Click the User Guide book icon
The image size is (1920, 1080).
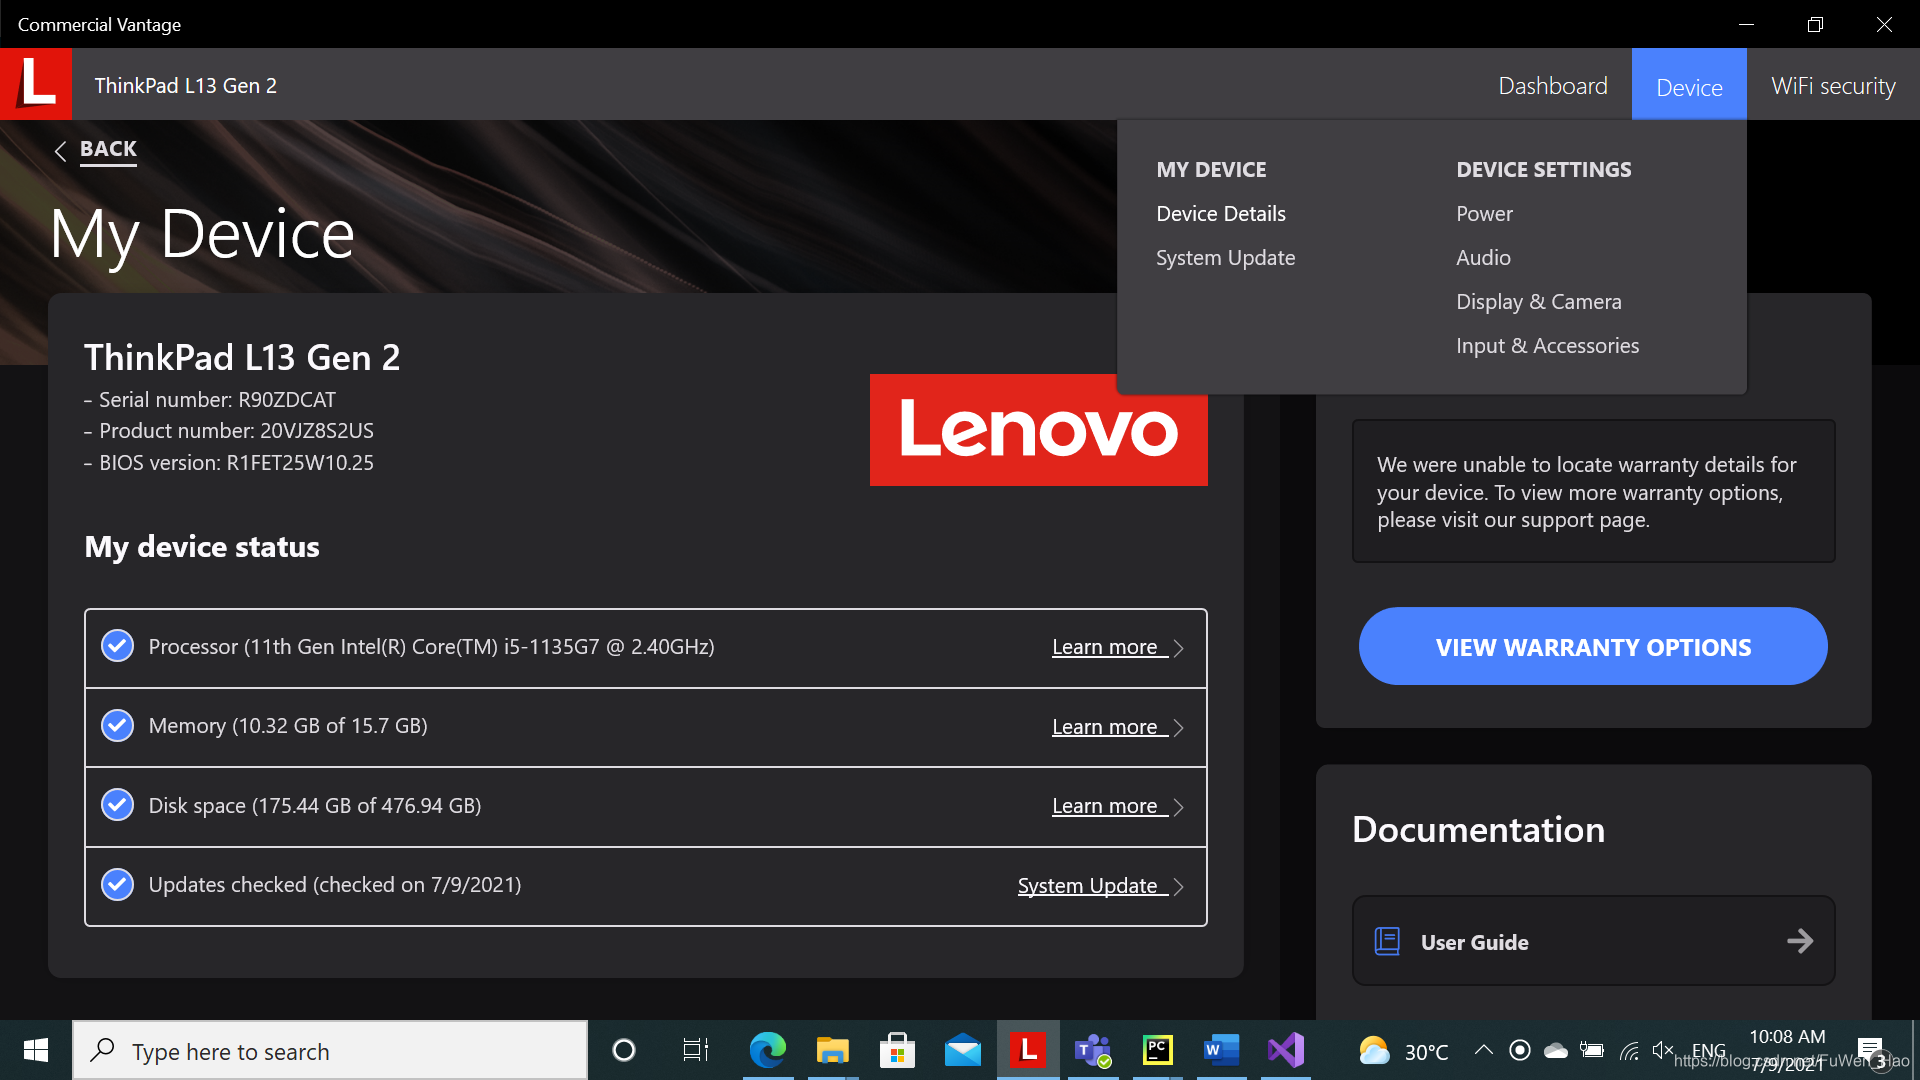1387,941
